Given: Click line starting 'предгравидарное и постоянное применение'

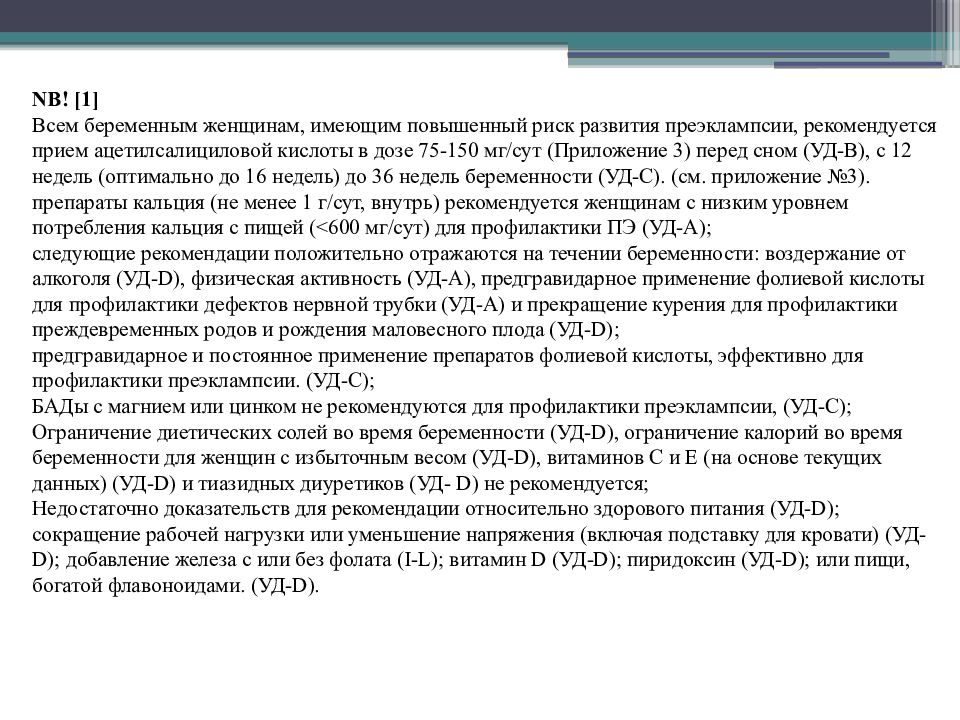Looking at the screenshot, I should tap(448, 356).
